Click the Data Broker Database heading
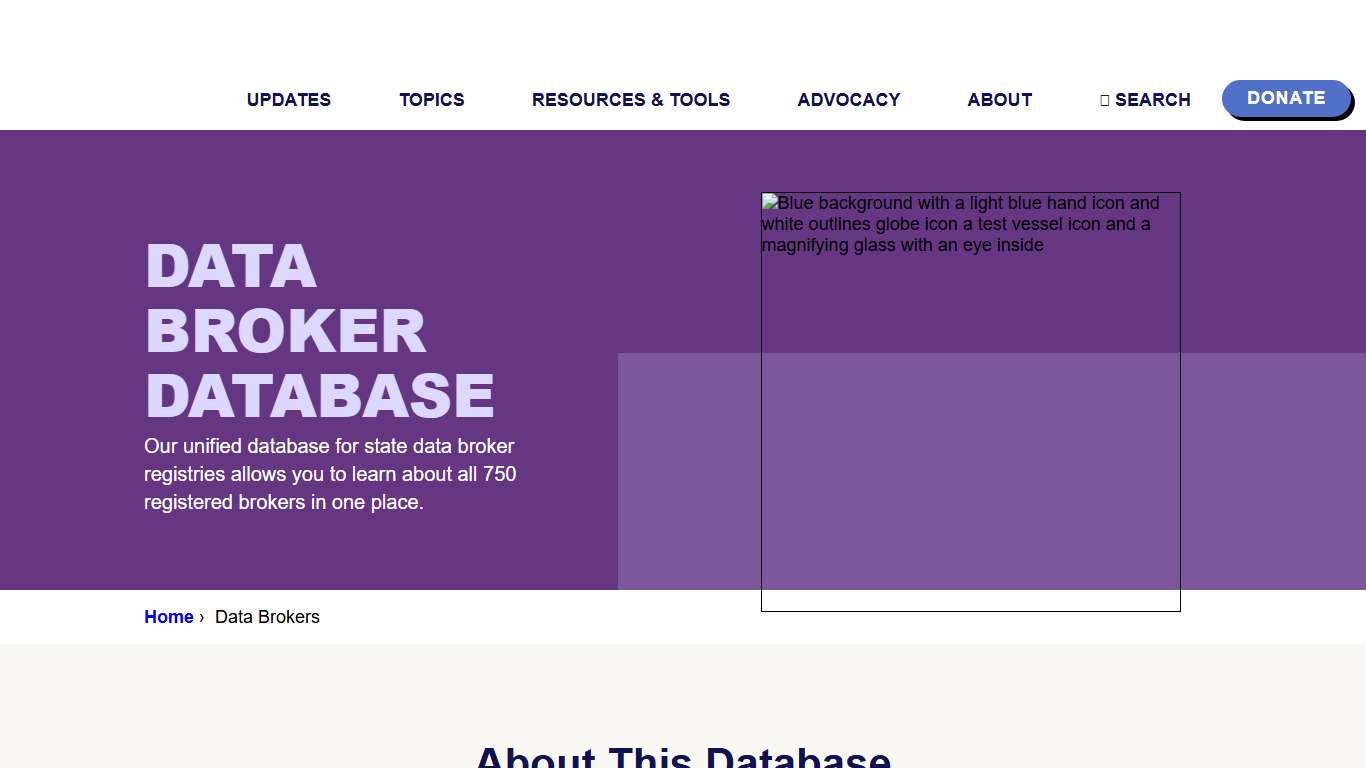1366x768 pixels. pos(318,330)
